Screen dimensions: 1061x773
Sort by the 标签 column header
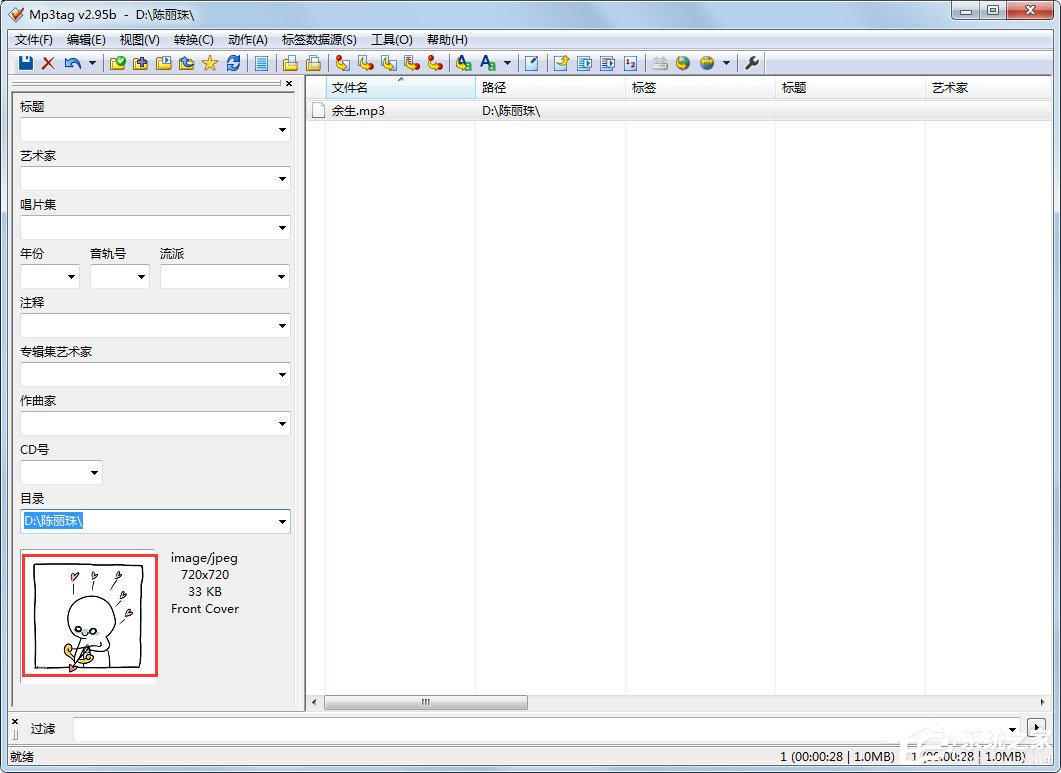pos(700,87)
